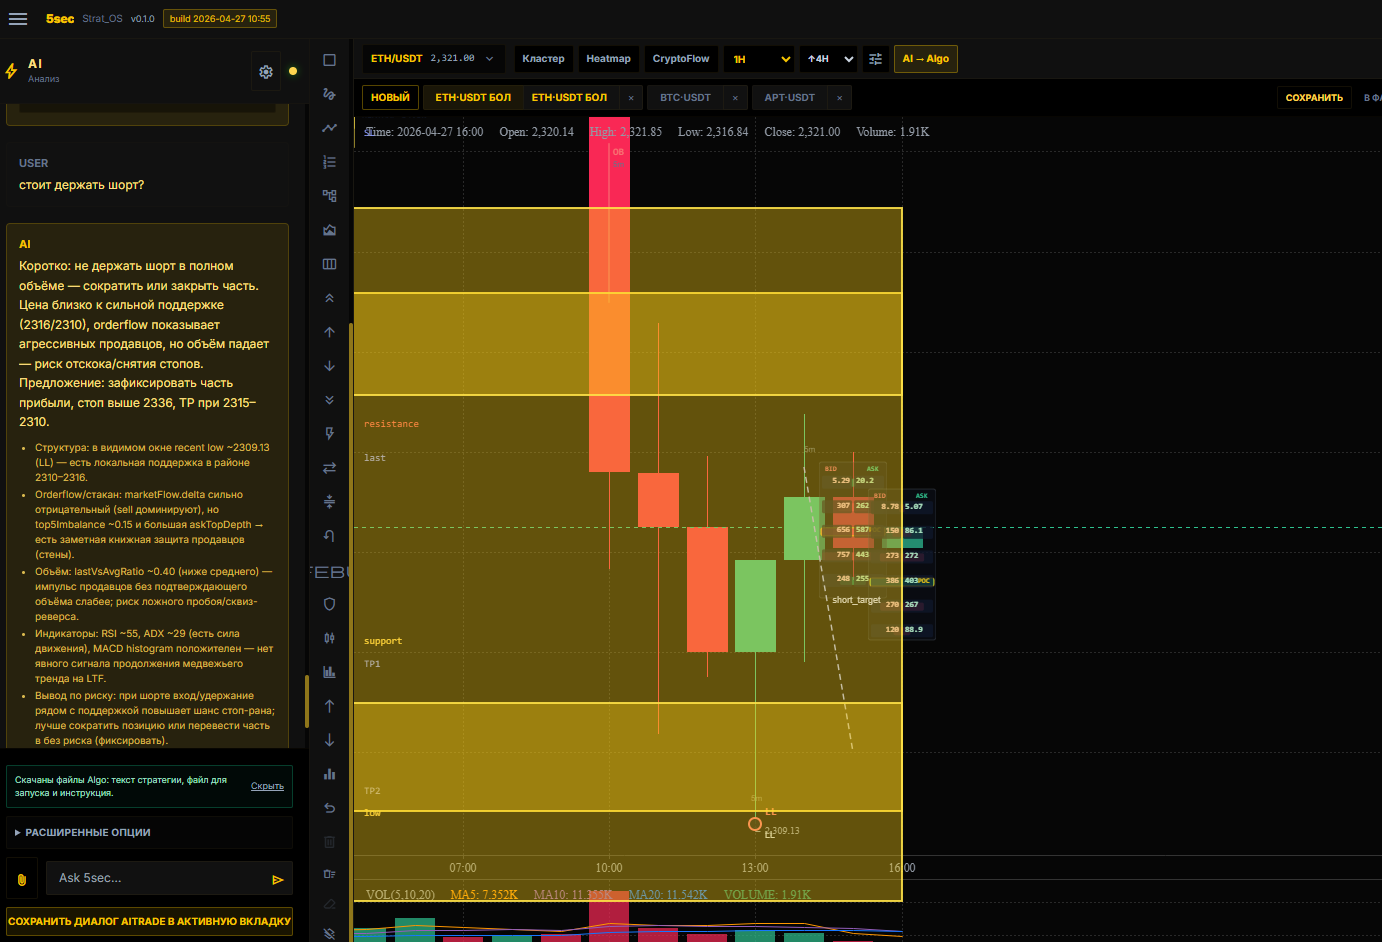Screen dimensions: 1382x942
Task: Open the 1H timeframe dropdown
Action: [759, 58]
